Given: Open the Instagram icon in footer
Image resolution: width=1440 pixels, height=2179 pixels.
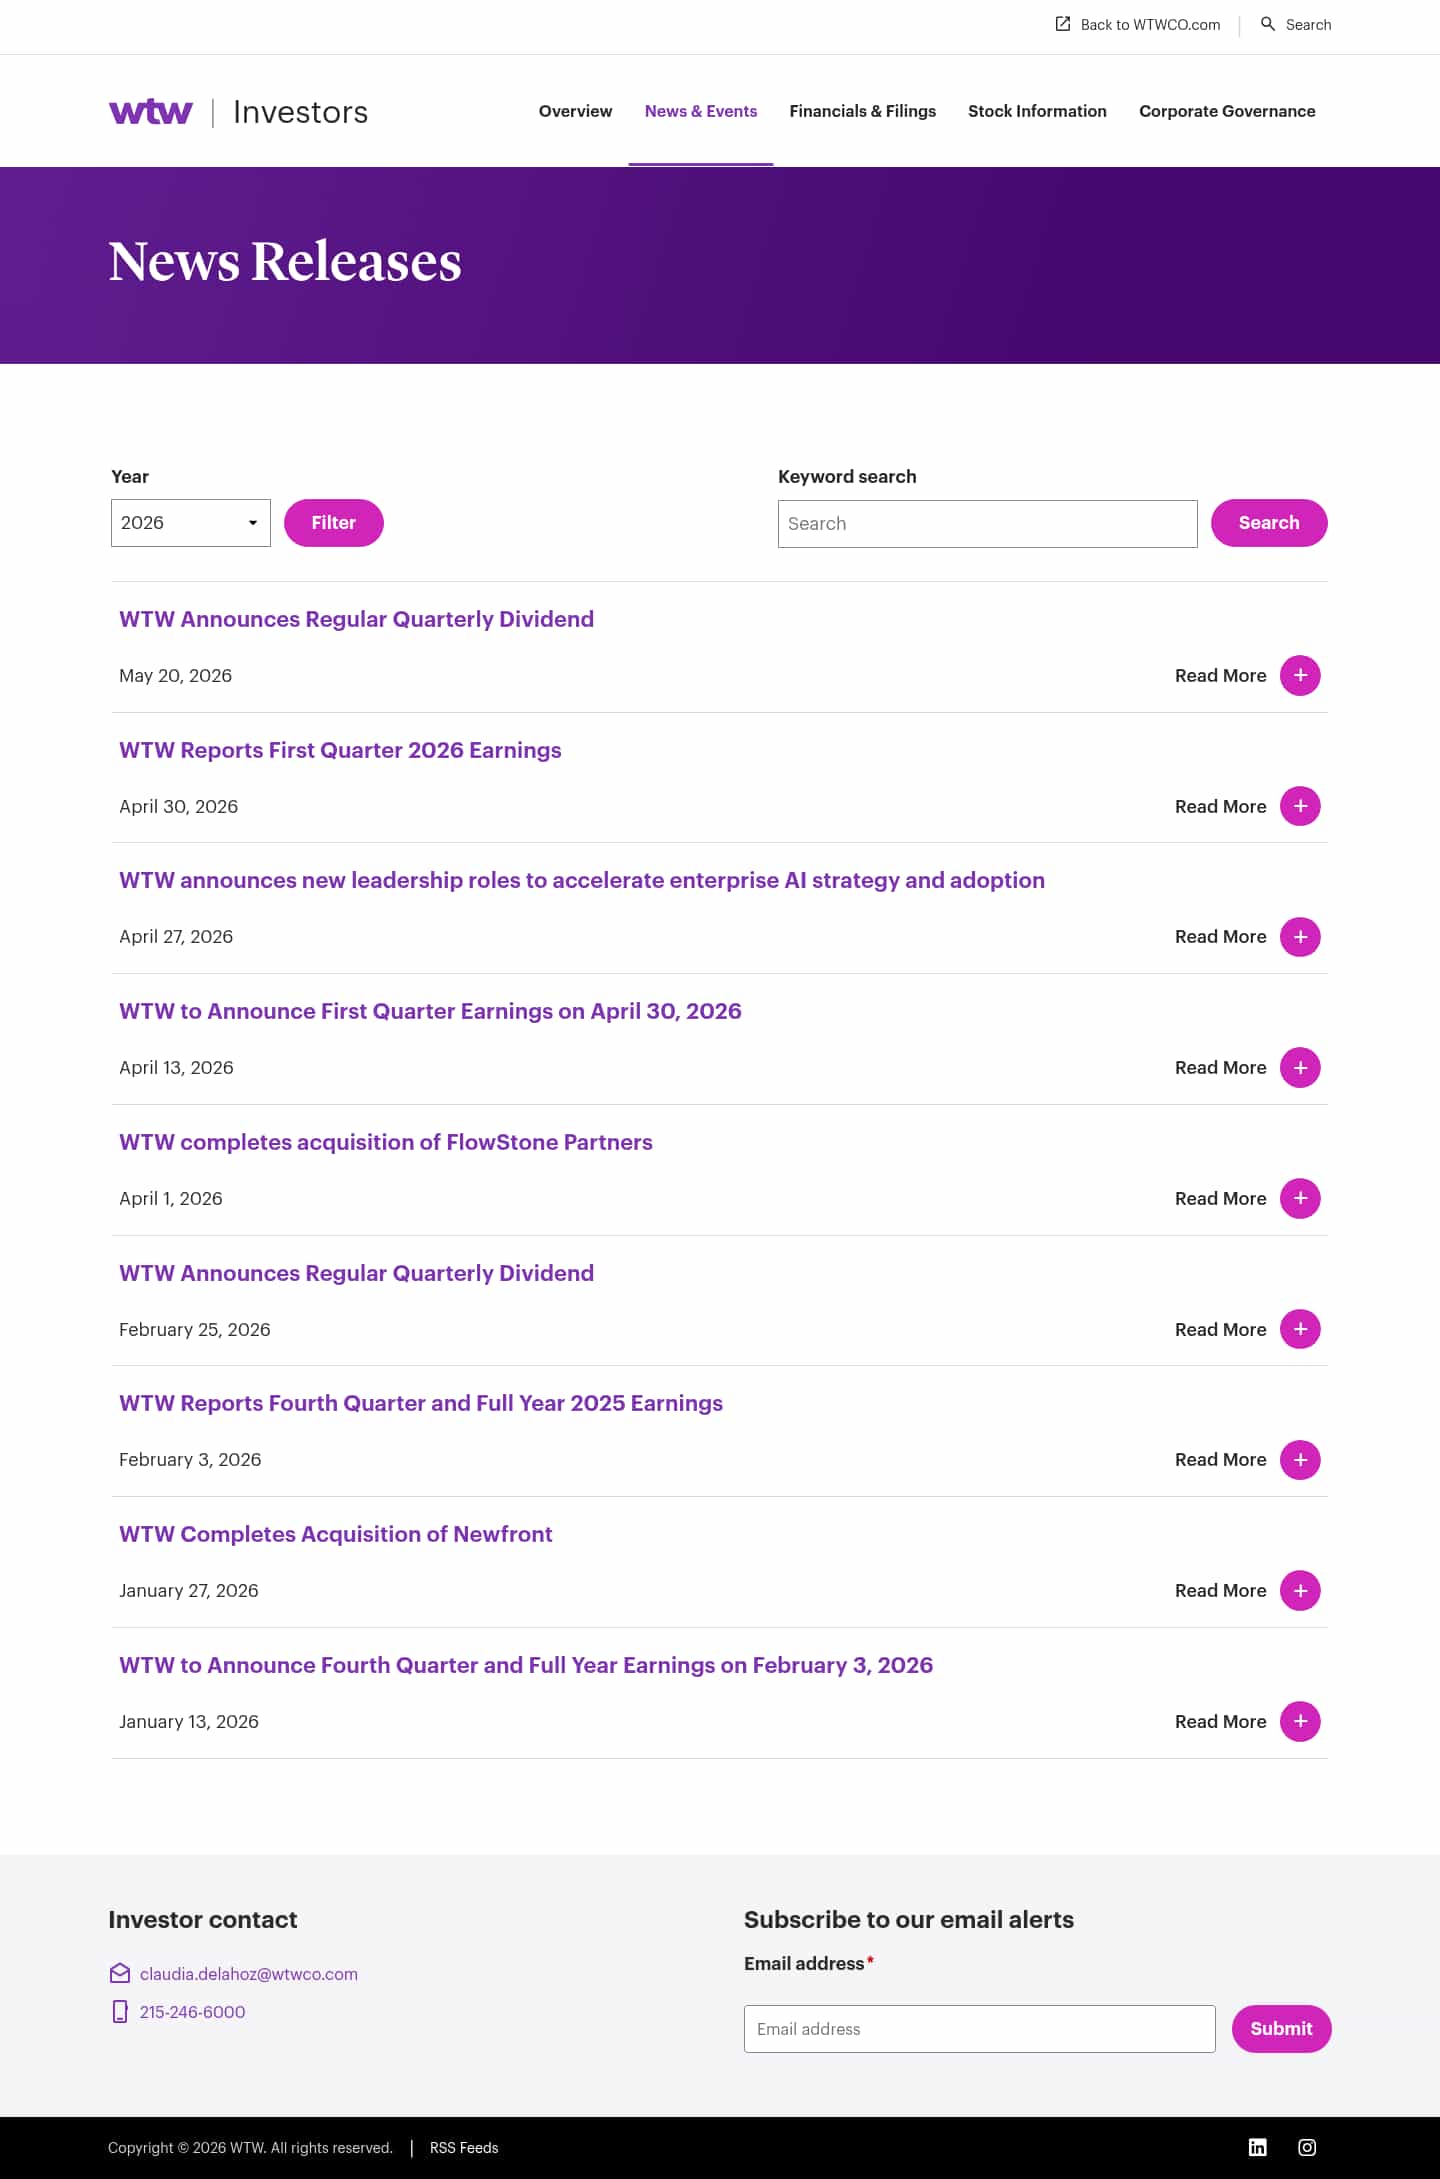Looking at the screenshot, I should tap(1307, 2147).
